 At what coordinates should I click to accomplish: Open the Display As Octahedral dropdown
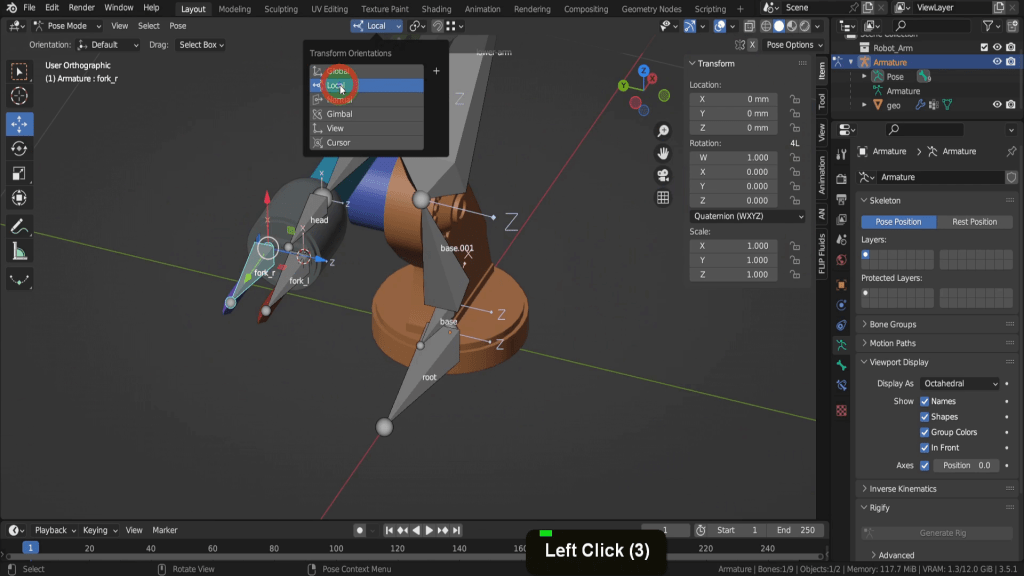(x=960, y=384)
